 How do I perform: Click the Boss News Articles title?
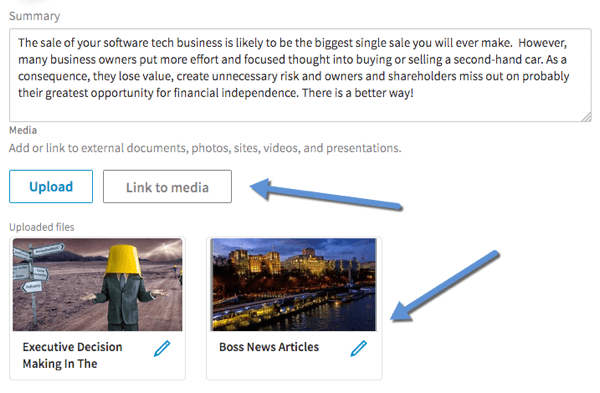point(269,347)
